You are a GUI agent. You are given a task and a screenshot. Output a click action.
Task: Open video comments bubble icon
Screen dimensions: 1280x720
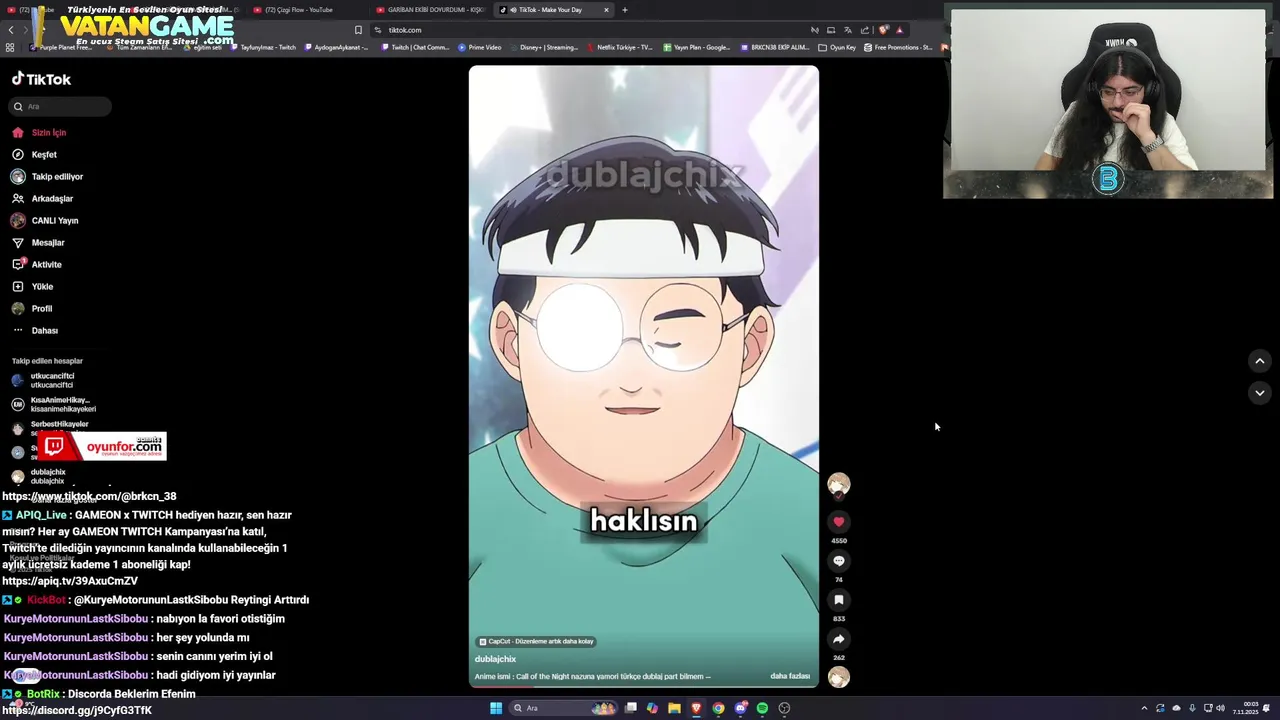pyautogui.click(x=839, y=560)
